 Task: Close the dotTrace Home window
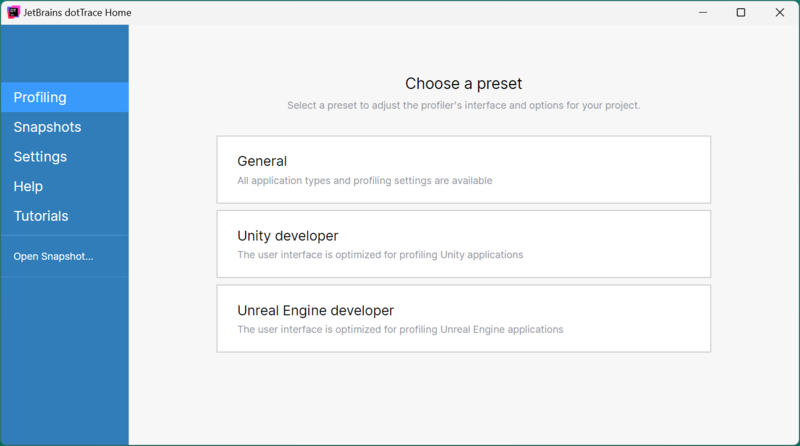click(780, 12)
